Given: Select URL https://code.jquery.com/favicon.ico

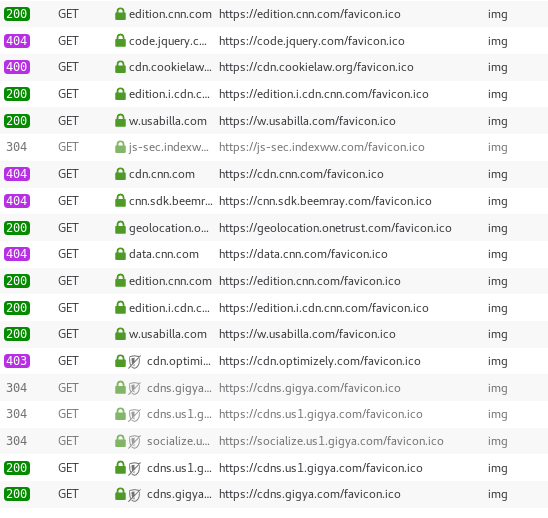Looking at the screenshot, I should (312, 41).
